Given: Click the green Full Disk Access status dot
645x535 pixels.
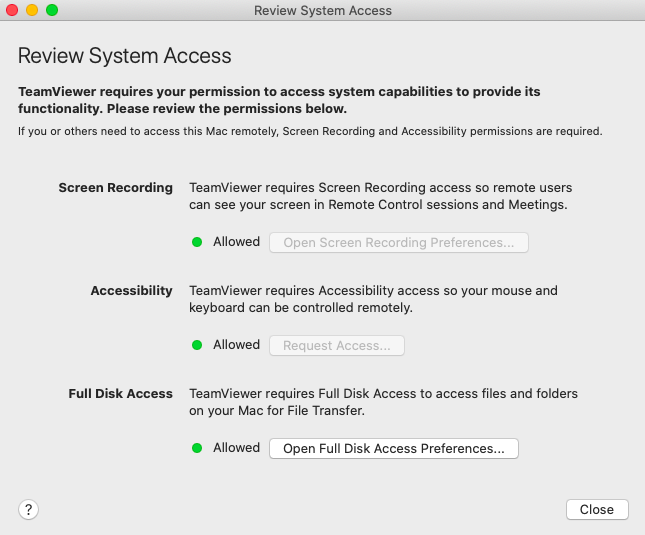Looking at the screenshot, I should pos(197,448).
